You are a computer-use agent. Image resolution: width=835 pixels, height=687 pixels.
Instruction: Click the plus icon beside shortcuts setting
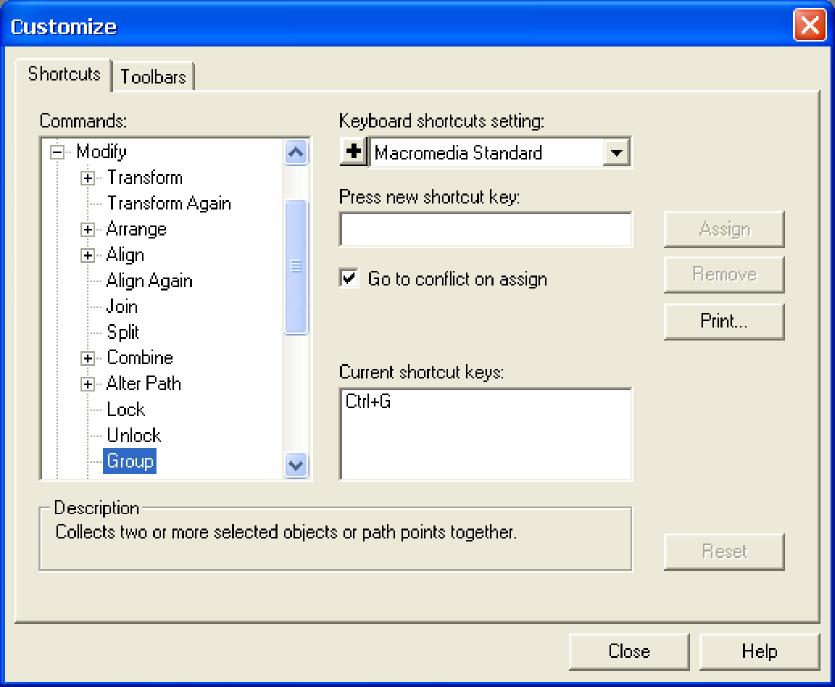click(x=354, y=153)
